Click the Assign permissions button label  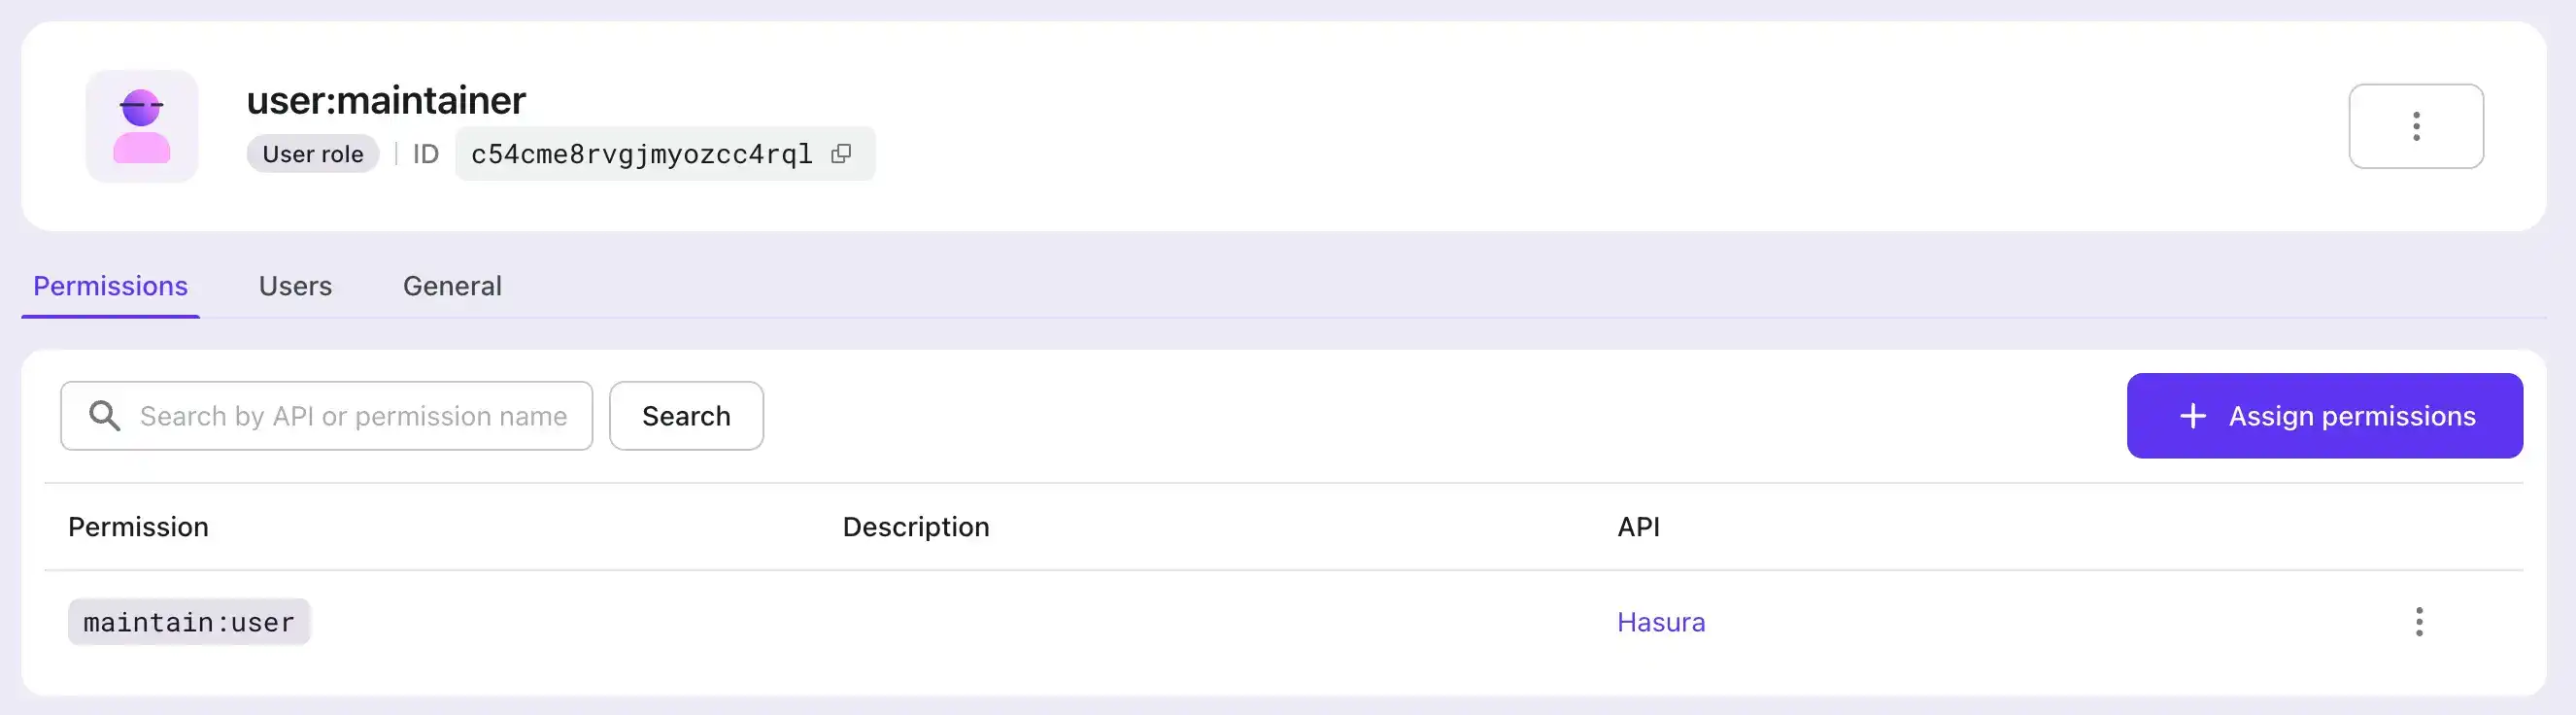pyautogui.click(x=2351, y=416)
